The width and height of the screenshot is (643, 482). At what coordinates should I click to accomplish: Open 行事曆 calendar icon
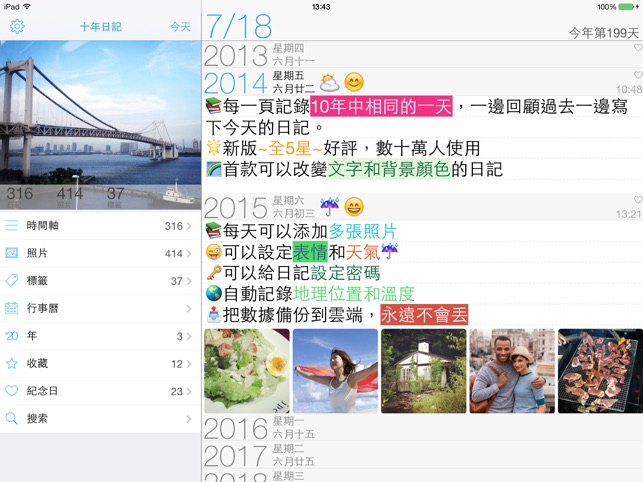pyautogui.click(x=11, y=308)
